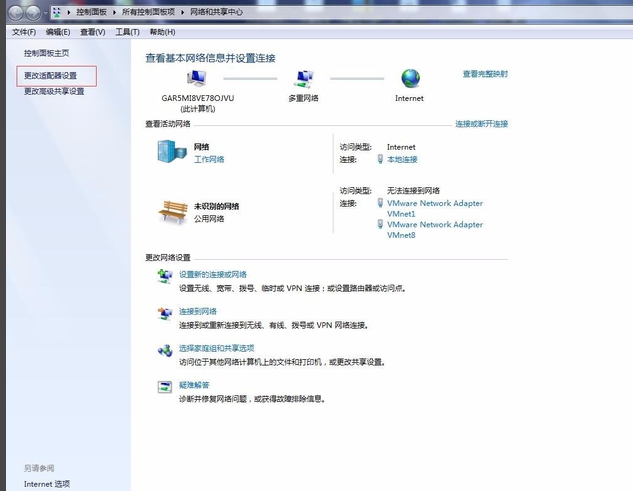Image resolution: width=633 pixels, height=491 pixels.
Task: Click the 查看完整映射 link
Action: point(485,74)
